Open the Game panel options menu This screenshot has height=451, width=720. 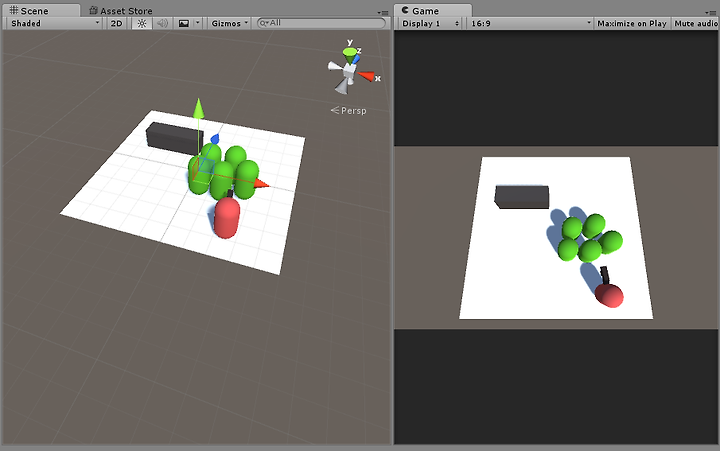(x=710, y=12)
